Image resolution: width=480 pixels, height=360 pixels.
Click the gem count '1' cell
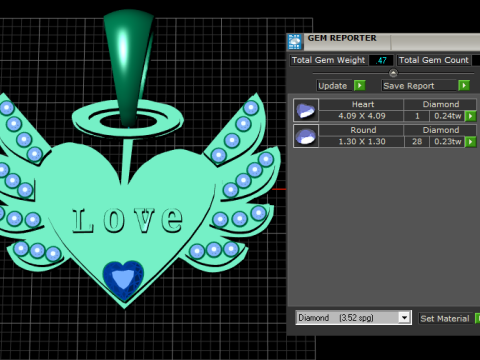coord(417,116)
